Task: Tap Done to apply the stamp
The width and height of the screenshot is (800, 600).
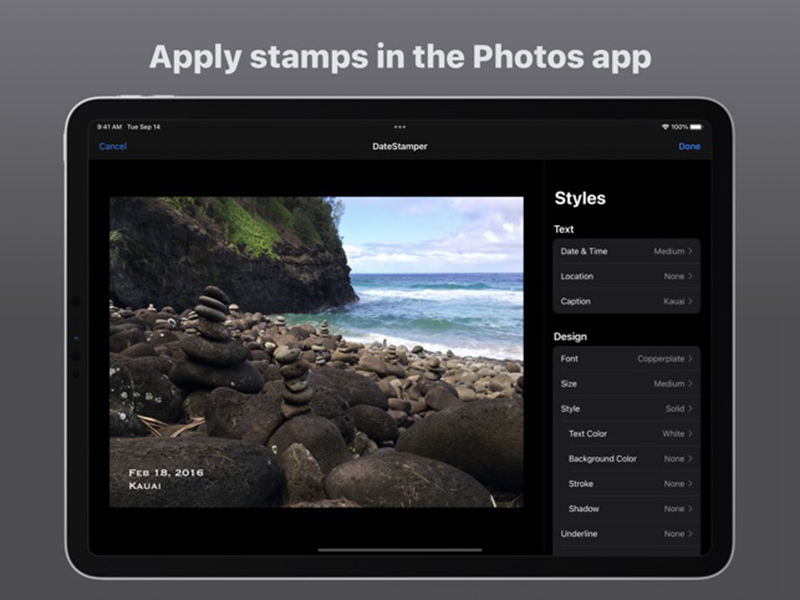Action: [x=689, y=146]
